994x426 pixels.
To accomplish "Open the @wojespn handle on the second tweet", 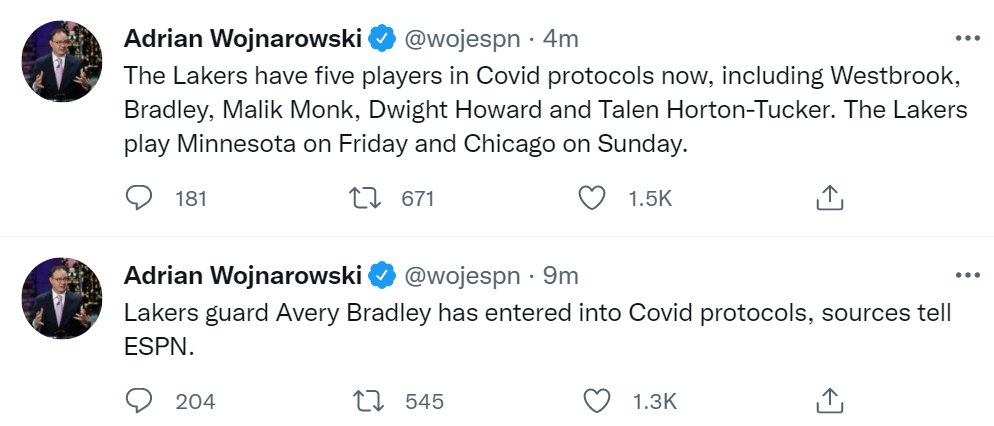I will [462, 276].
